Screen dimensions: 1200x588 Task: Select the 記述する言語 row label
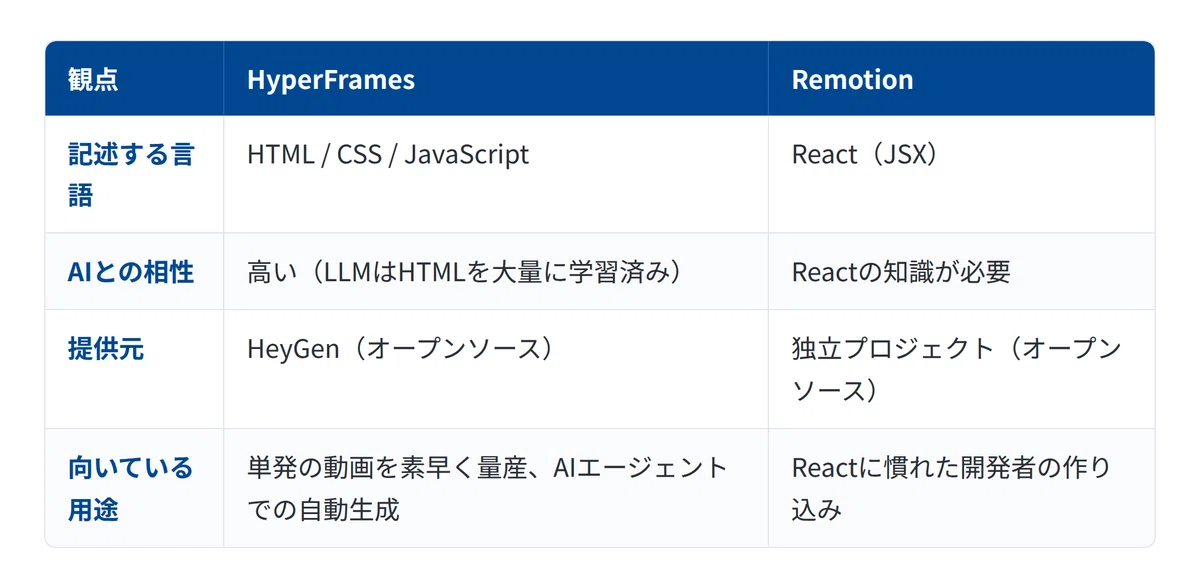(x=134, y=175)
